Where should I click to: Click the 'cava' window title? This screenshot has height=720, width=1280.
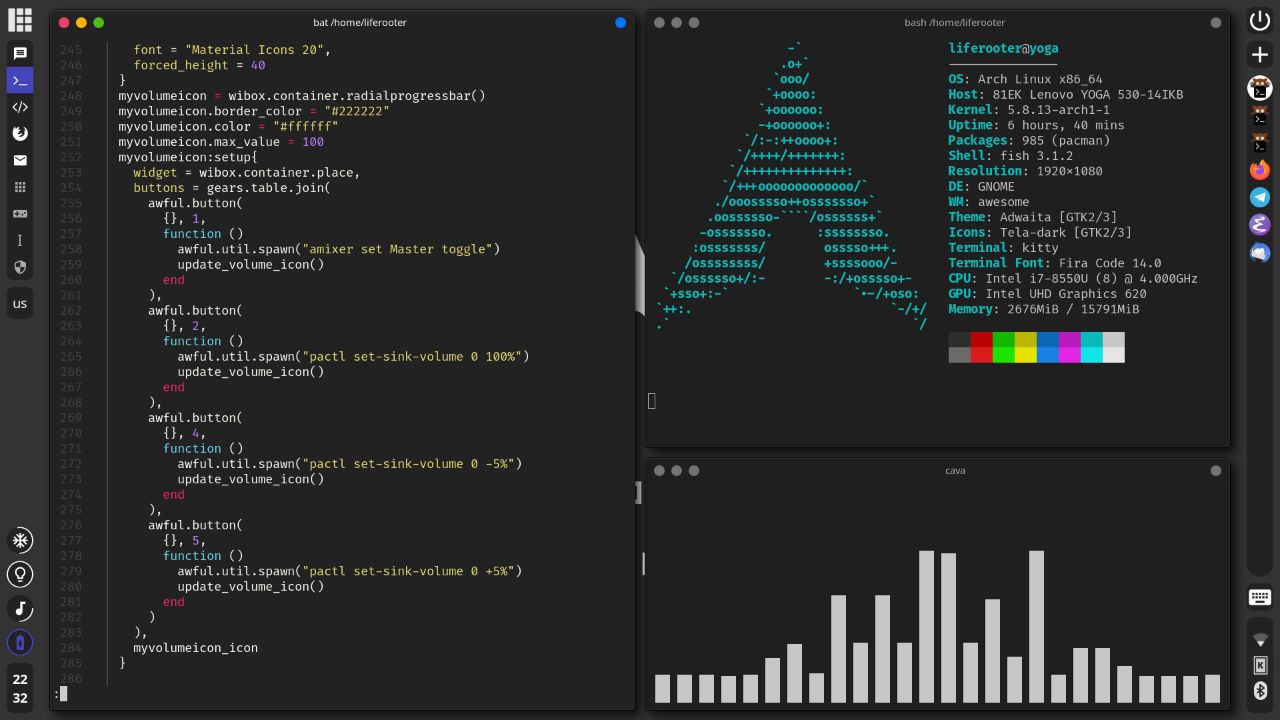(x=955, y=470)
